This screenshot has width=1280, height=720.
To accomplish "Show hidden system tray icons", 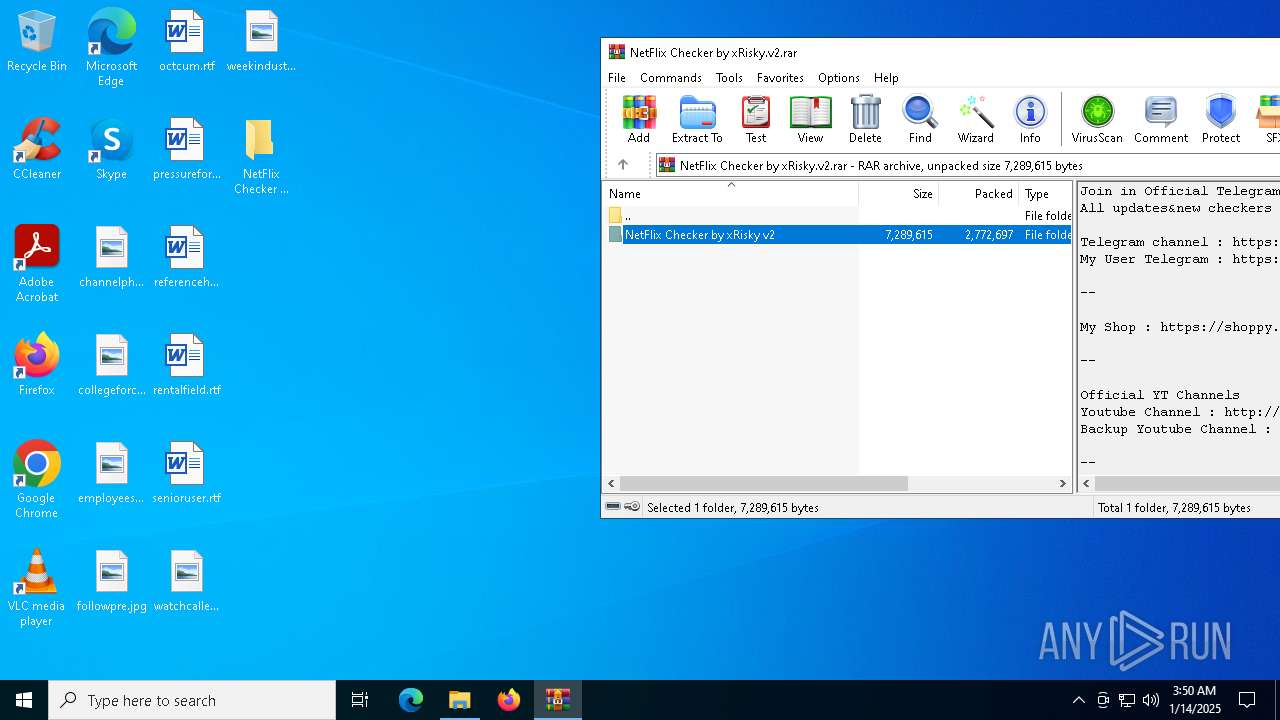I will (1078, 700).
